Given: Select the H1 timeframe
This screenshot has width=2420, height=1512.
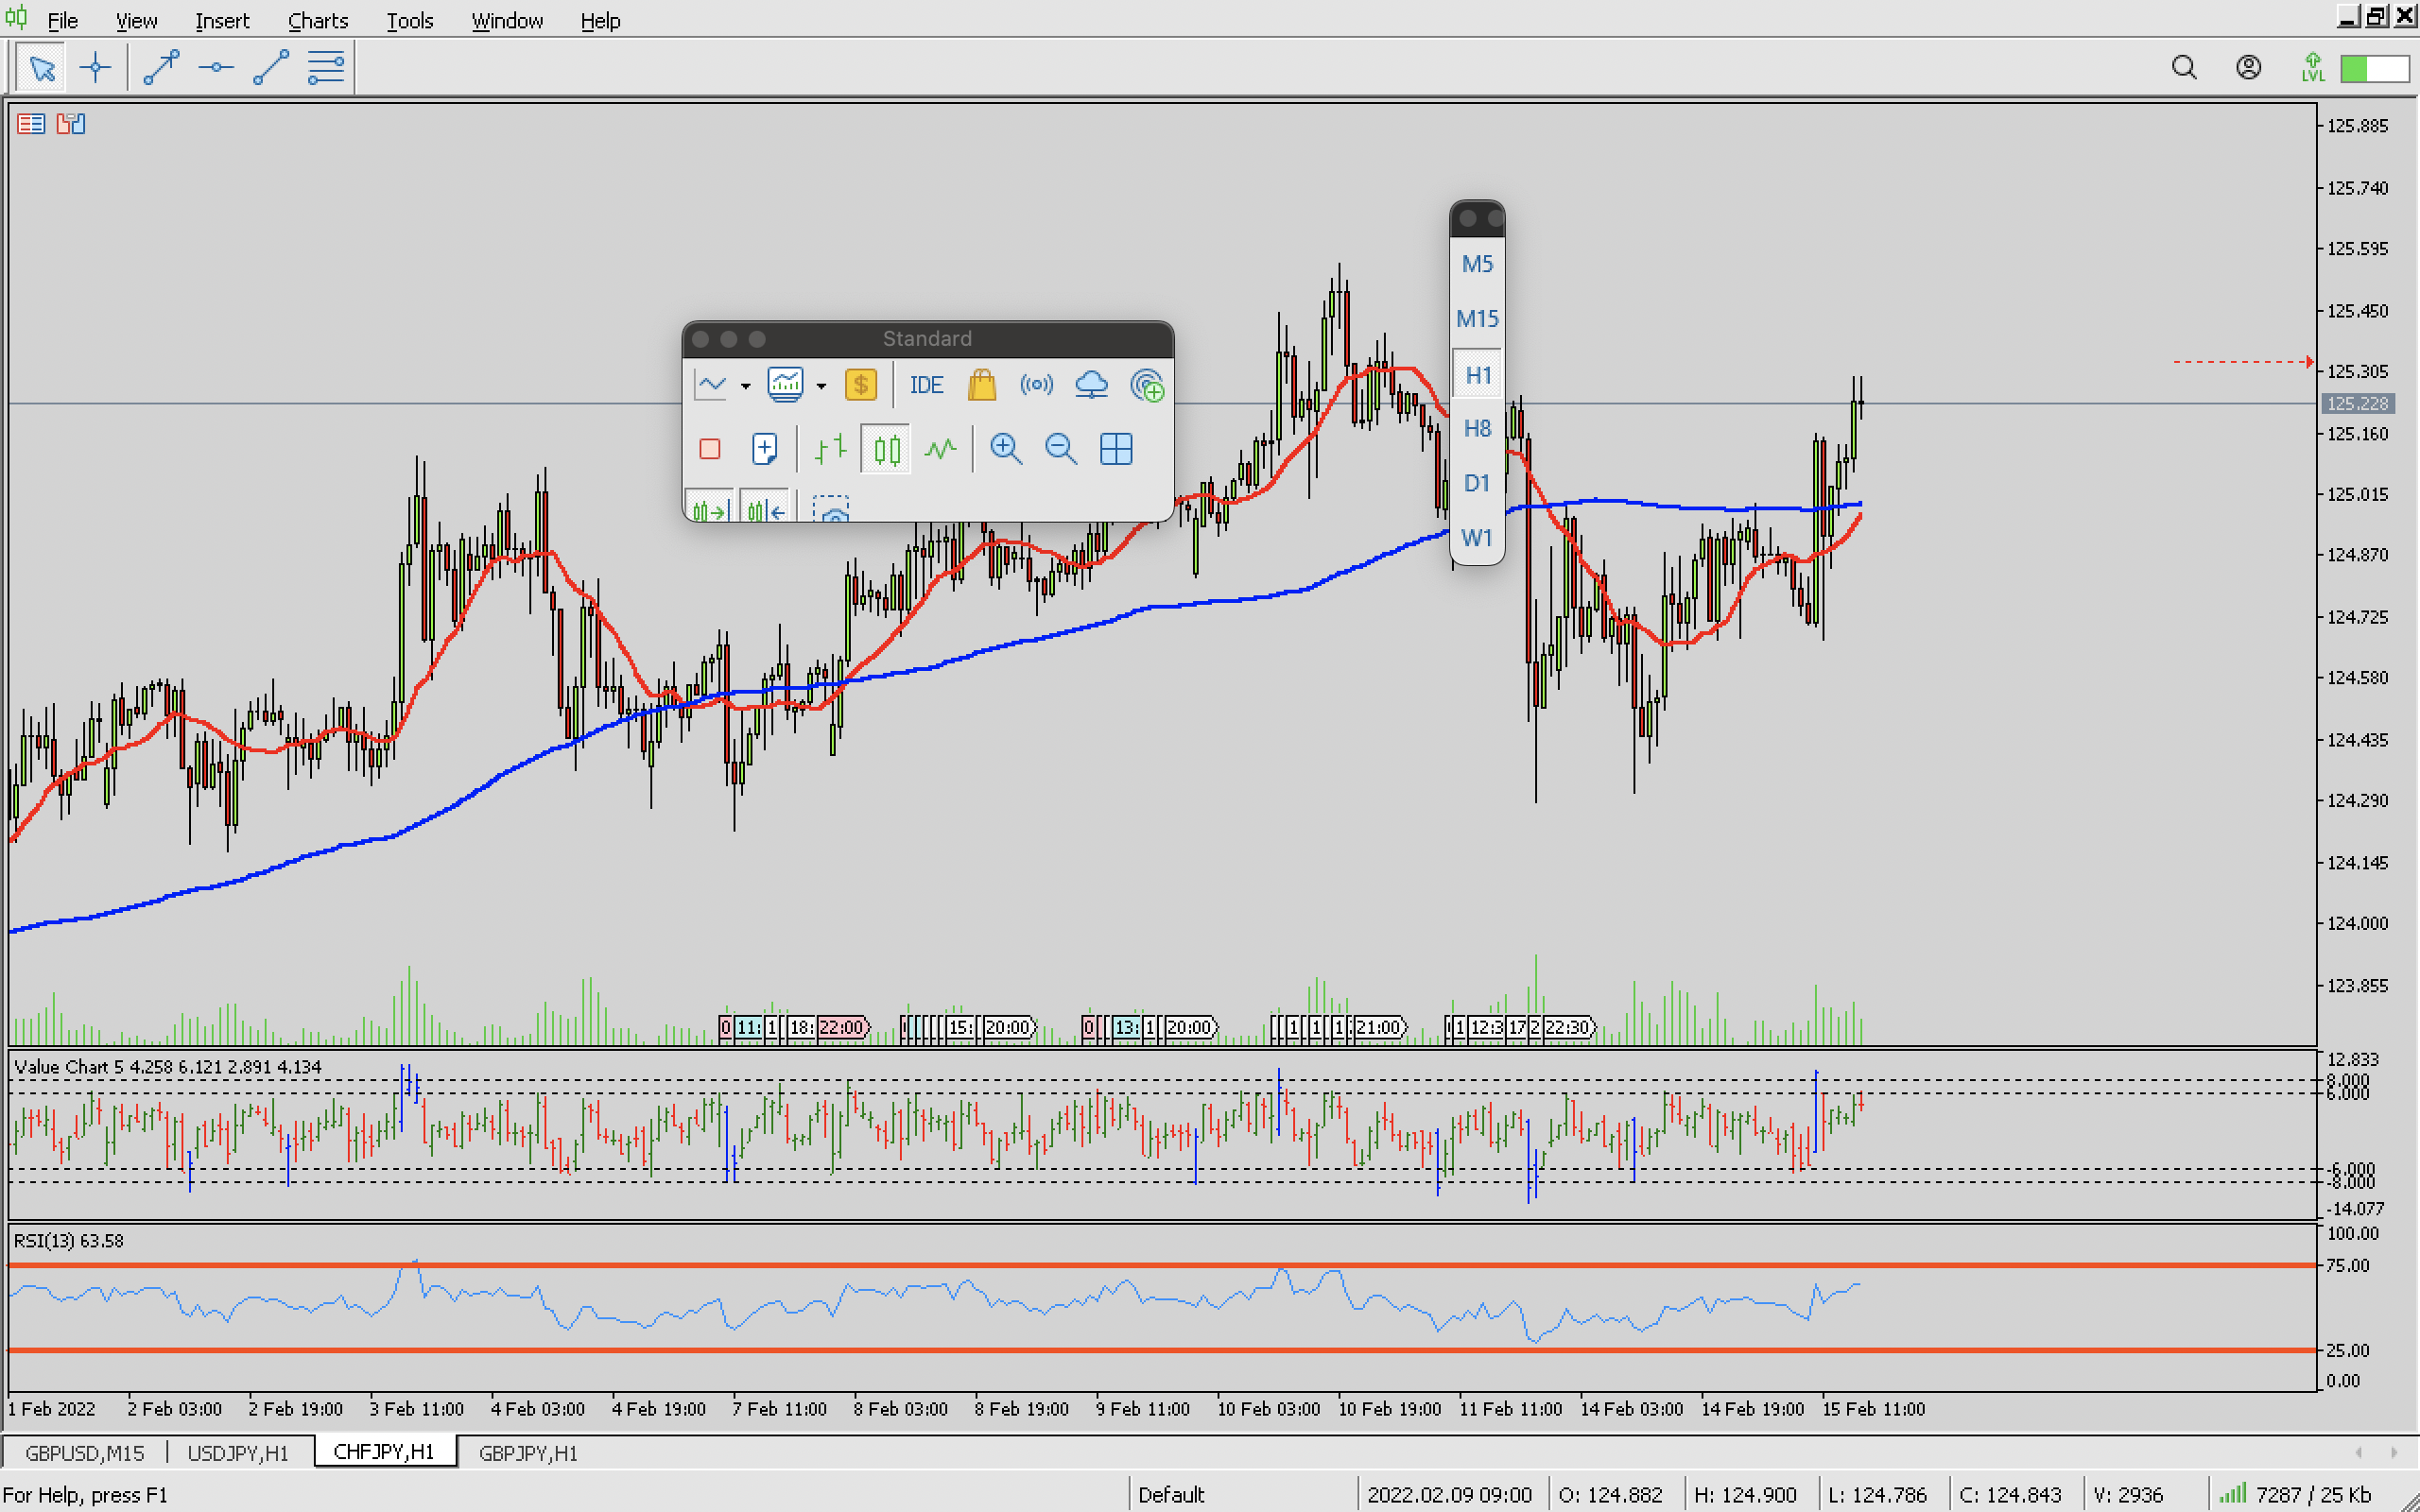Looking at the screenshot, I should coord(1477,375).
